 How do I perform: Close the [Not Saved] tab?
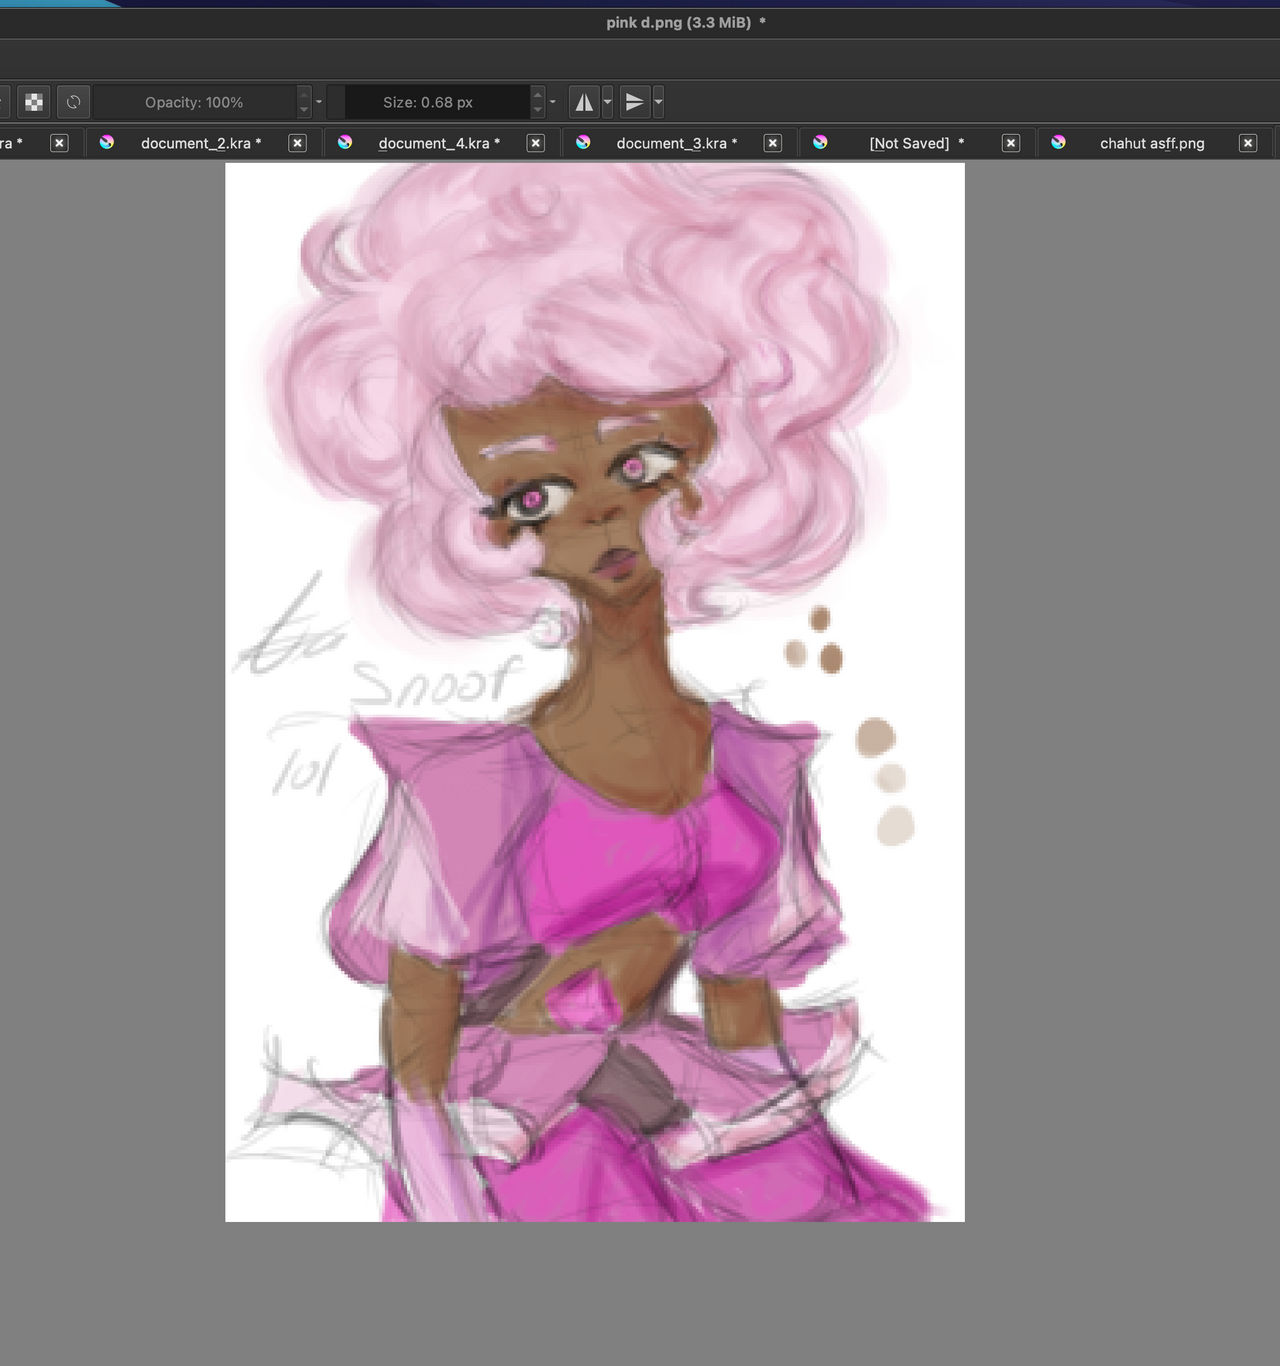[x=1010, y=143]
